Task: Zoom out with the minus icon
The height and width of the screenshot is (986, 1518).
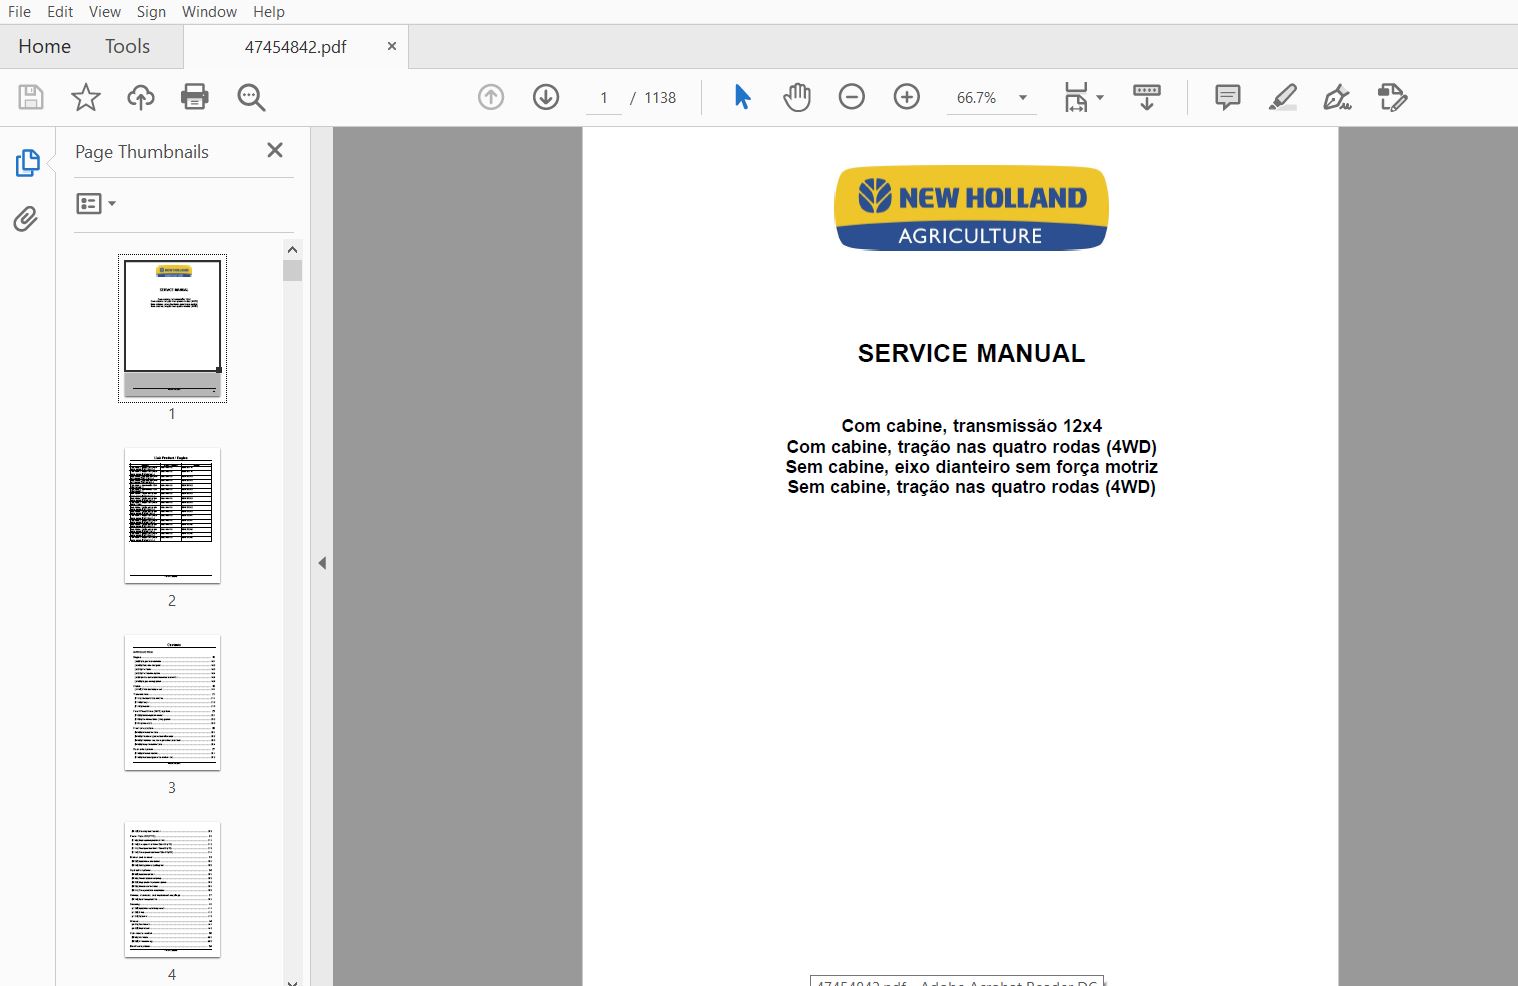Action: point(852,97)
